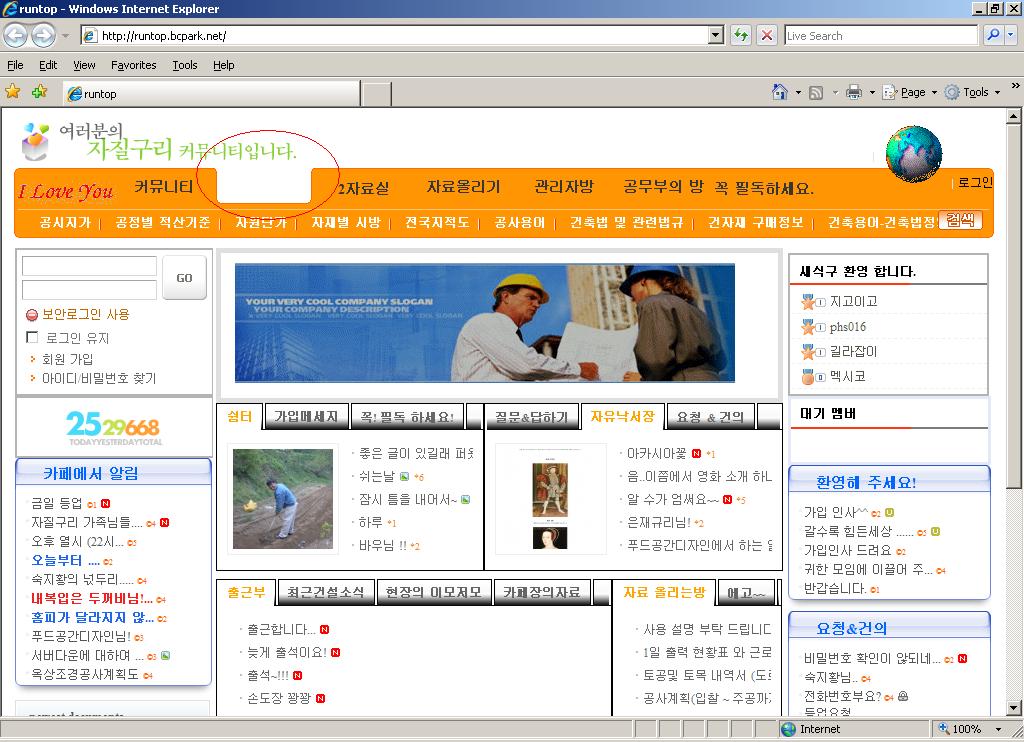Screen dimensions: 1024x742
Task: Click the Internet zone globe icon
Action: pyautogui.click(x=789, y=729)
